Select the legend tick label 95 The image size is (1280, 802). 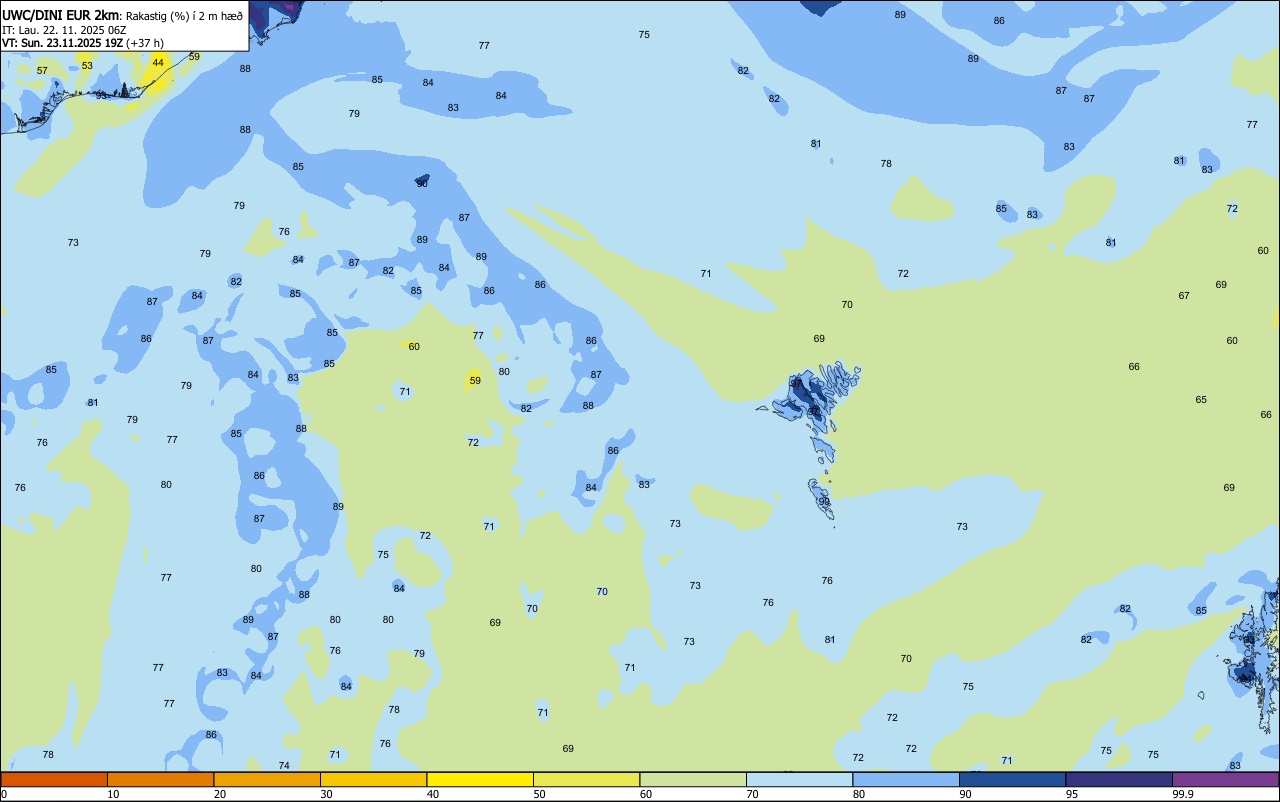click(1071, 794)
